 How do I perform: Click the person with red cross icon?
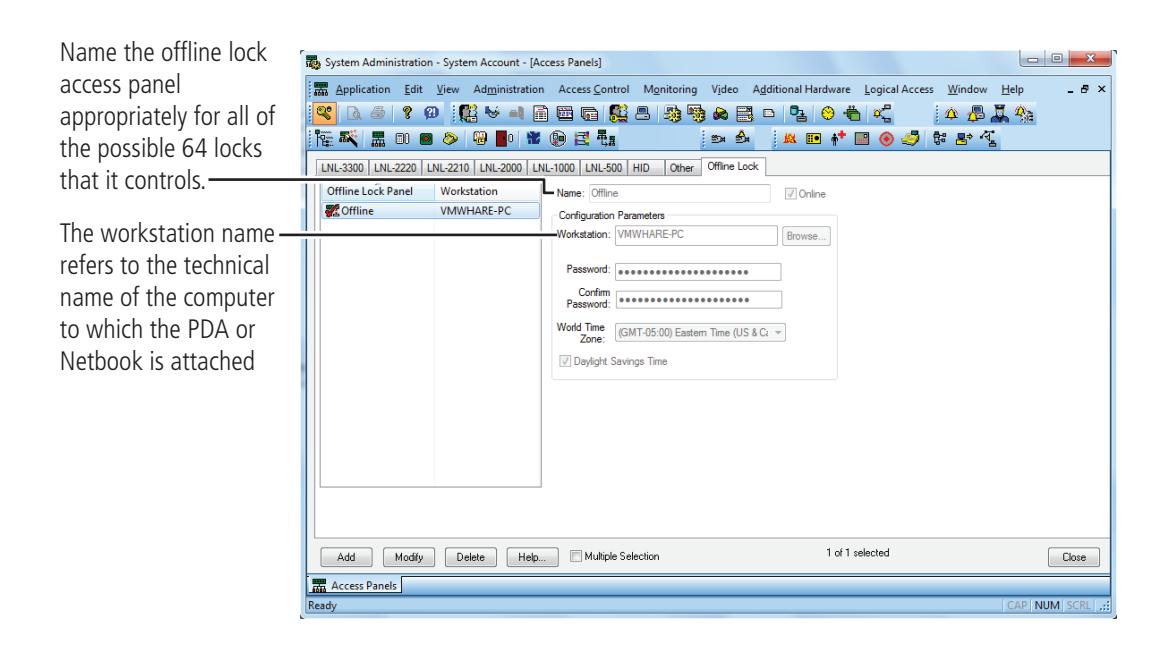[838, 138]
